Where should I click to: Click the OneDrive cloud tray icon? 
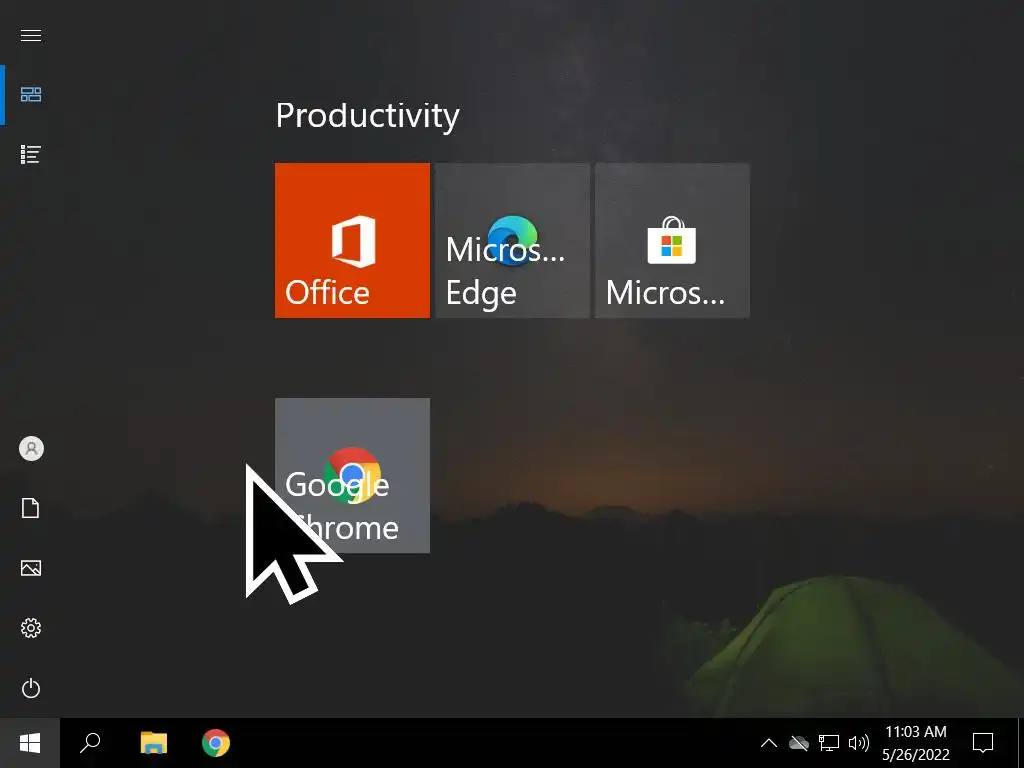(799, 743)
